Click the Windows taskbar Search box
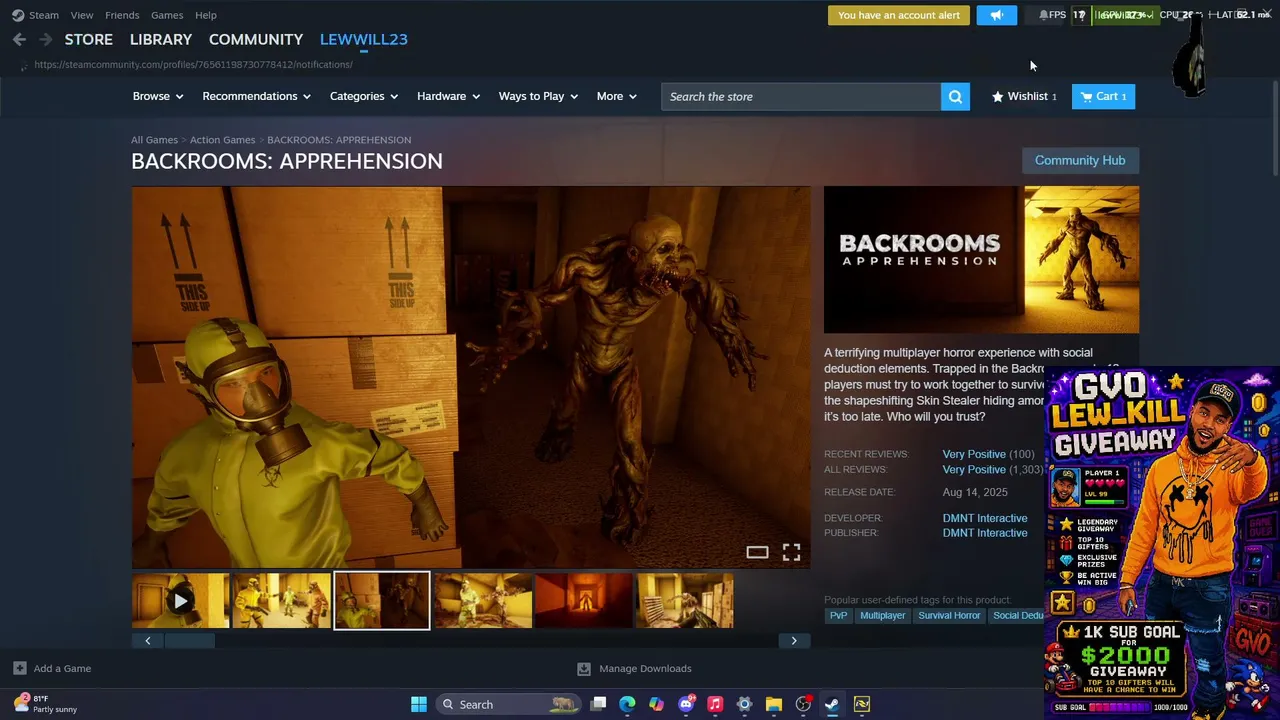The height and width of the screenshot is (720, 1280). pos(509,704)
